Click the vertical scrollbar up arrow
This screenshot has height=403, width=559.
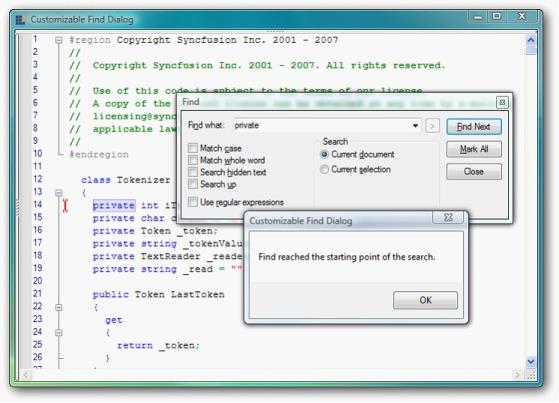tap(531, 40)
